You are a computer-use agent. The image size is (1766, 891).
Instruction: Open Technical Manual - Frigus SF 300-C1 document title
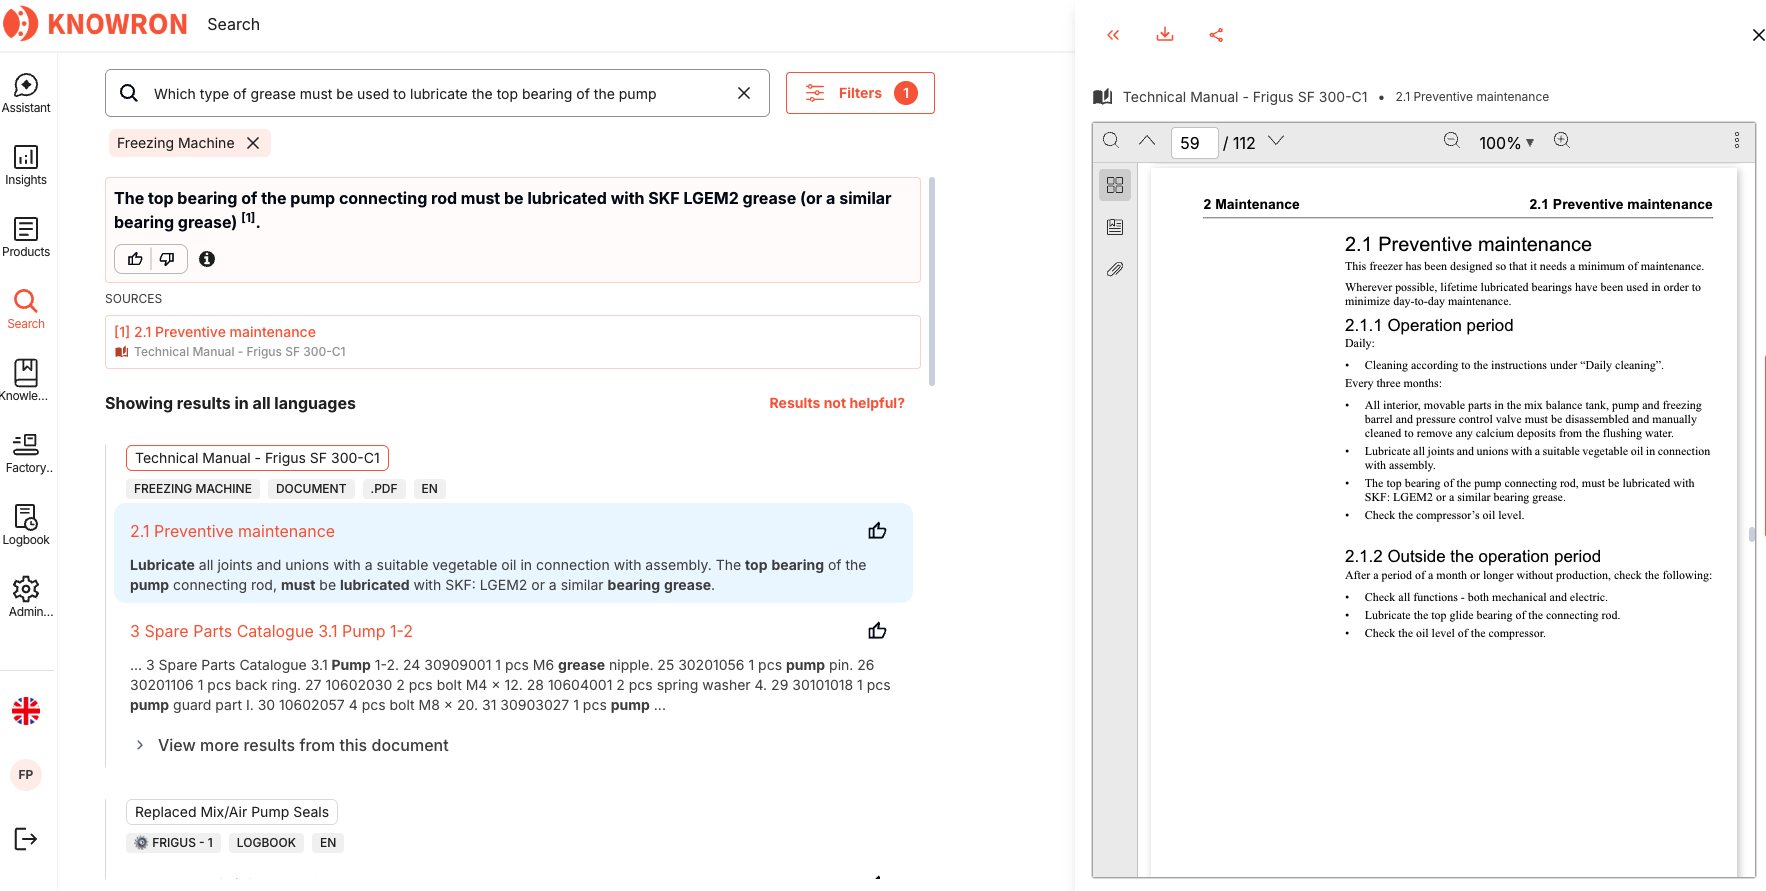(257, 458)
